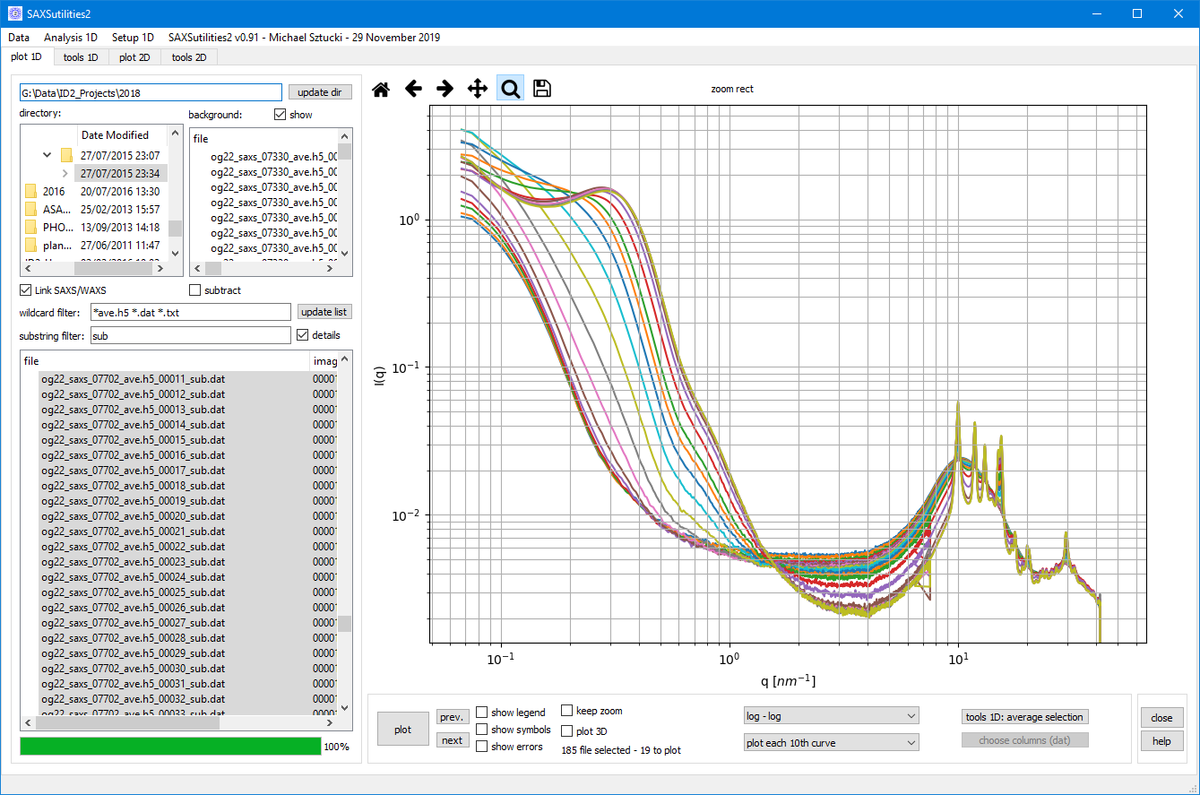
Task: Open the plot each 10th curve dropdown
Action: pyautogui.click(x=830, y=743)
